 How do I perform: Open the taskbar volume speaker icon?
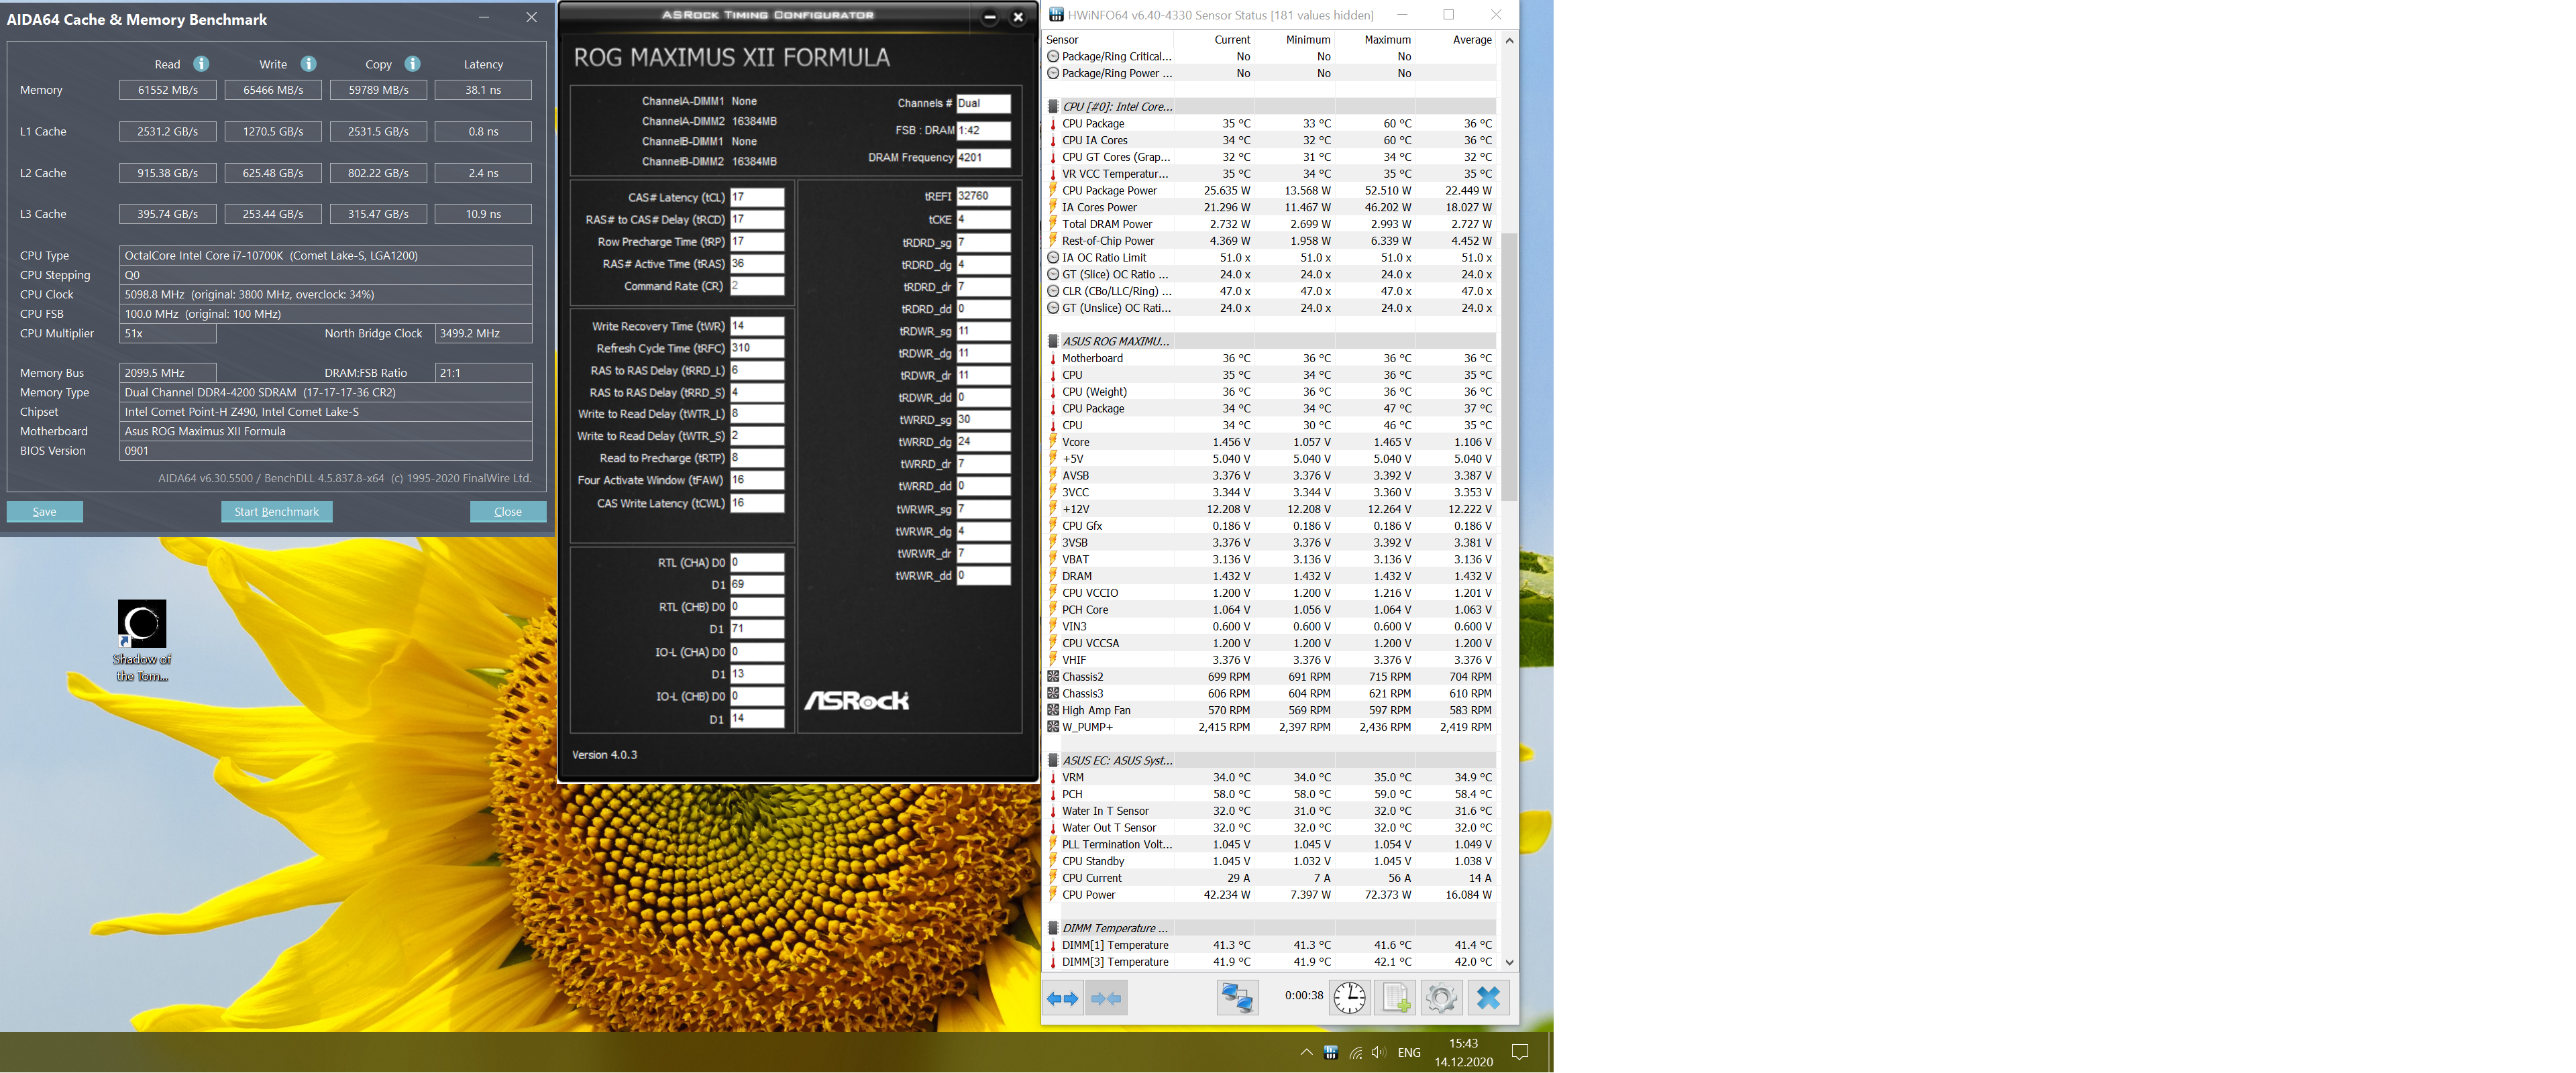coord(1379,1052)
